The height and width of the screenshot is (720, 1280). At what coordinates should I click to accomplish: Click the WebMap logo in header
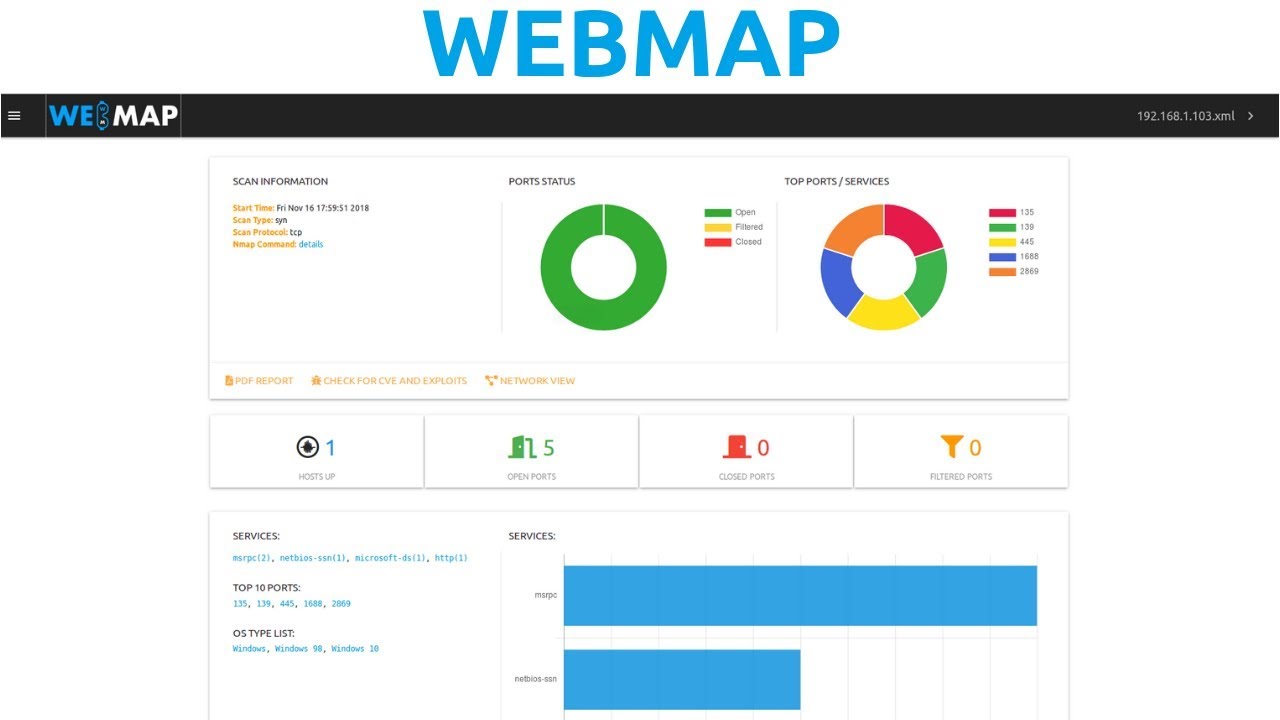(113, 116)
